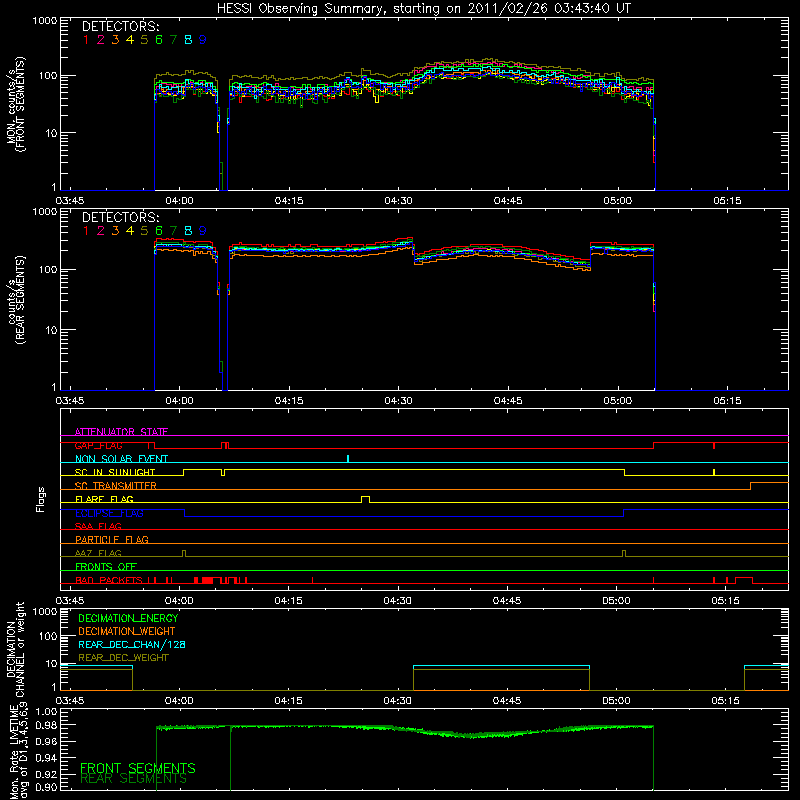This screenshot has width=800, height=800.
Task: Click the 'HESSI Observing Summary' plot title
Action: click(x=424, y=9)
